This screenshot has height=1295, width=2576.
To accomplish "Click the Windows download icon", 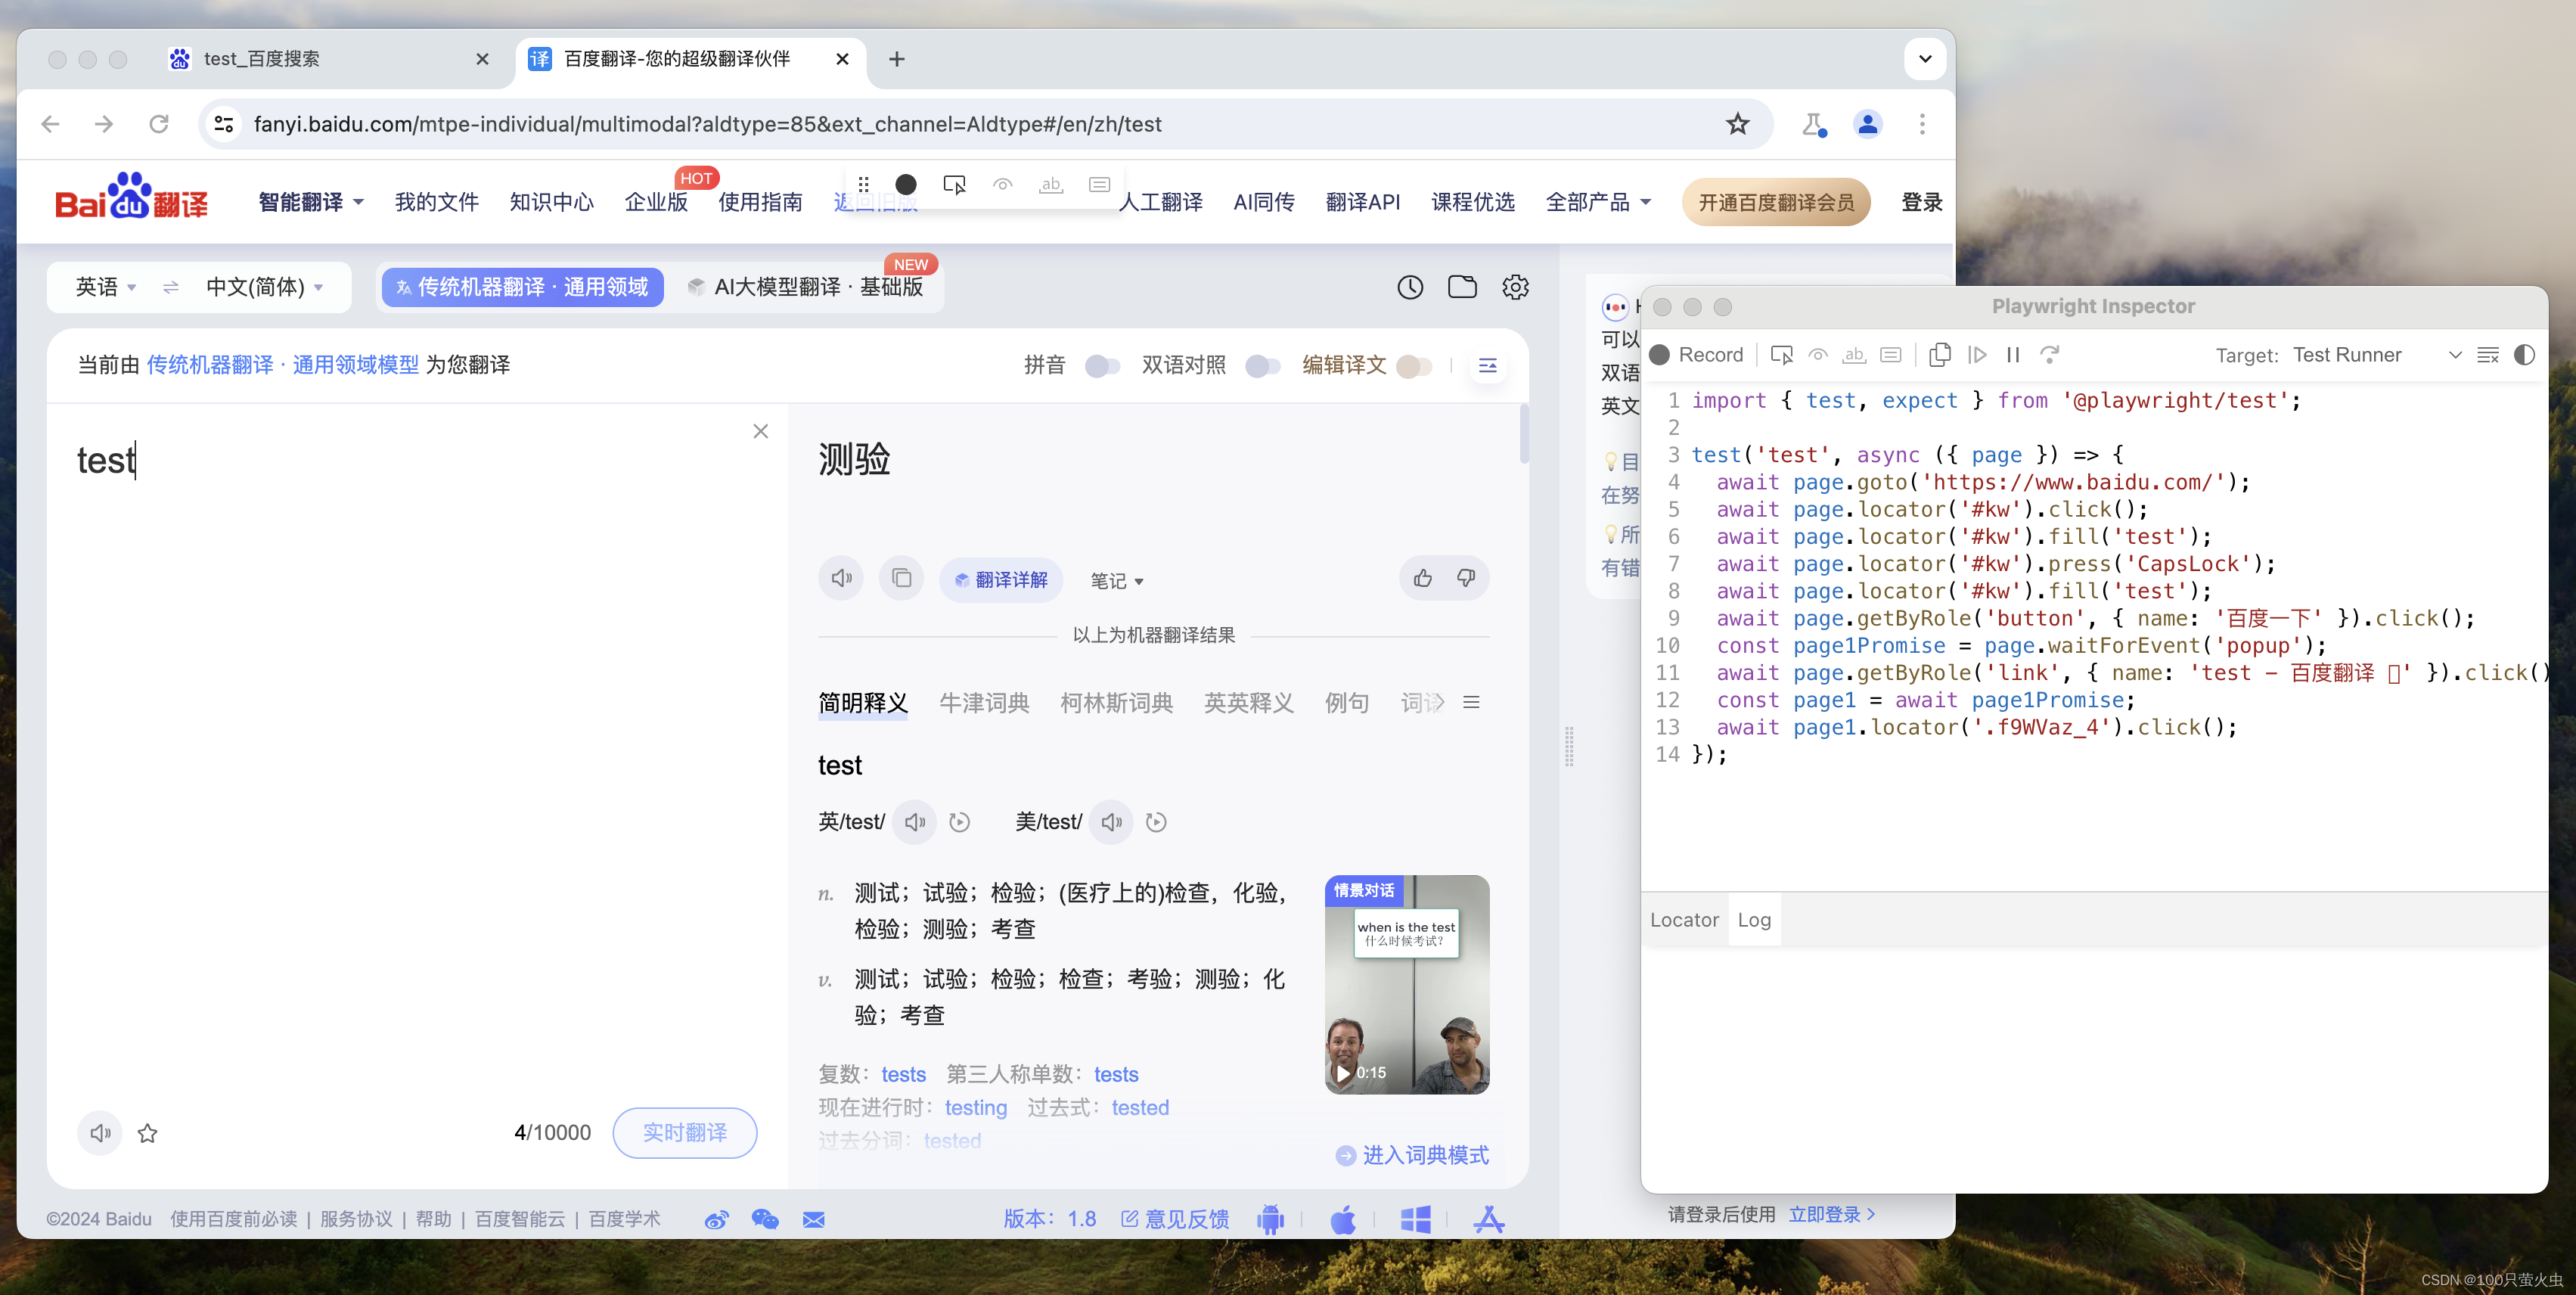I will (x=1415, y=1219).
